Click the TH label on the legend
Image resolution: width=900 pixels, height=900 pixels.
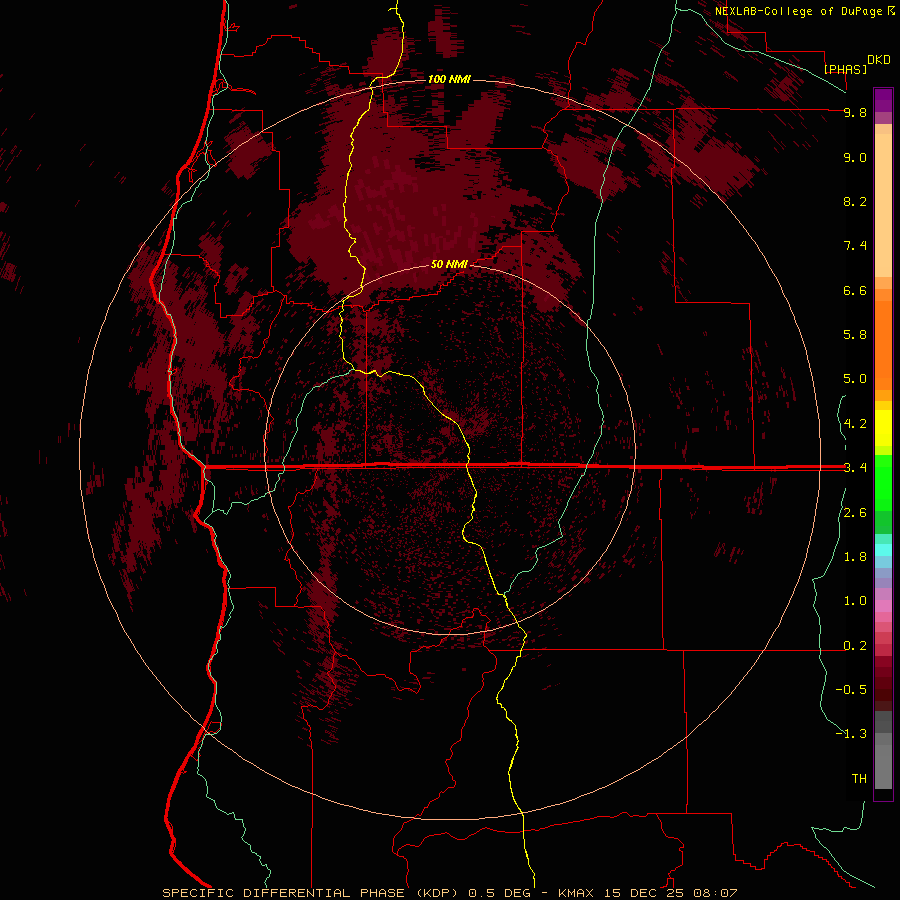coord(859,779)
